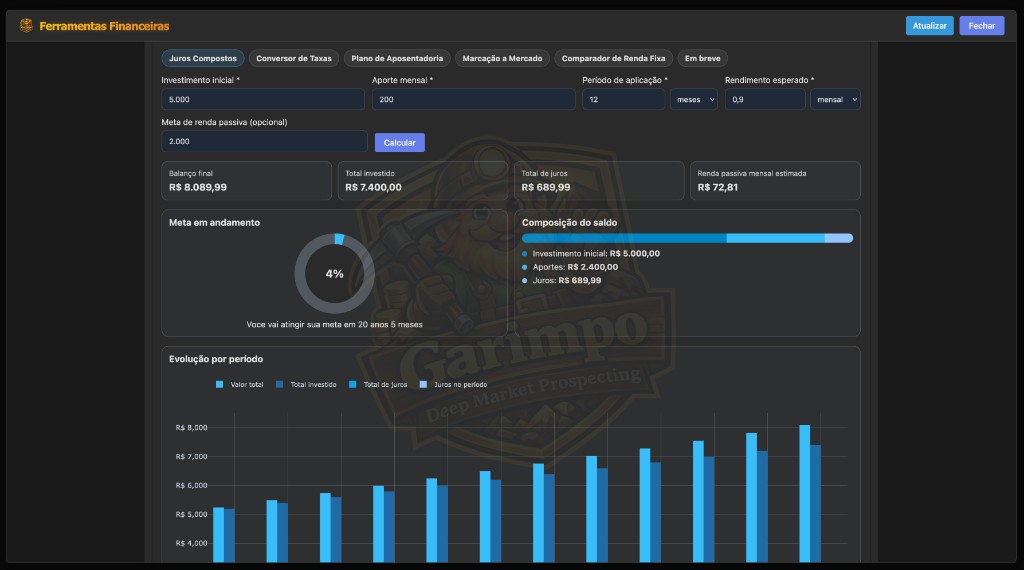The image size is (1024, 570).
Task: Click the Juros legend dot
Action: click(524, 281)
